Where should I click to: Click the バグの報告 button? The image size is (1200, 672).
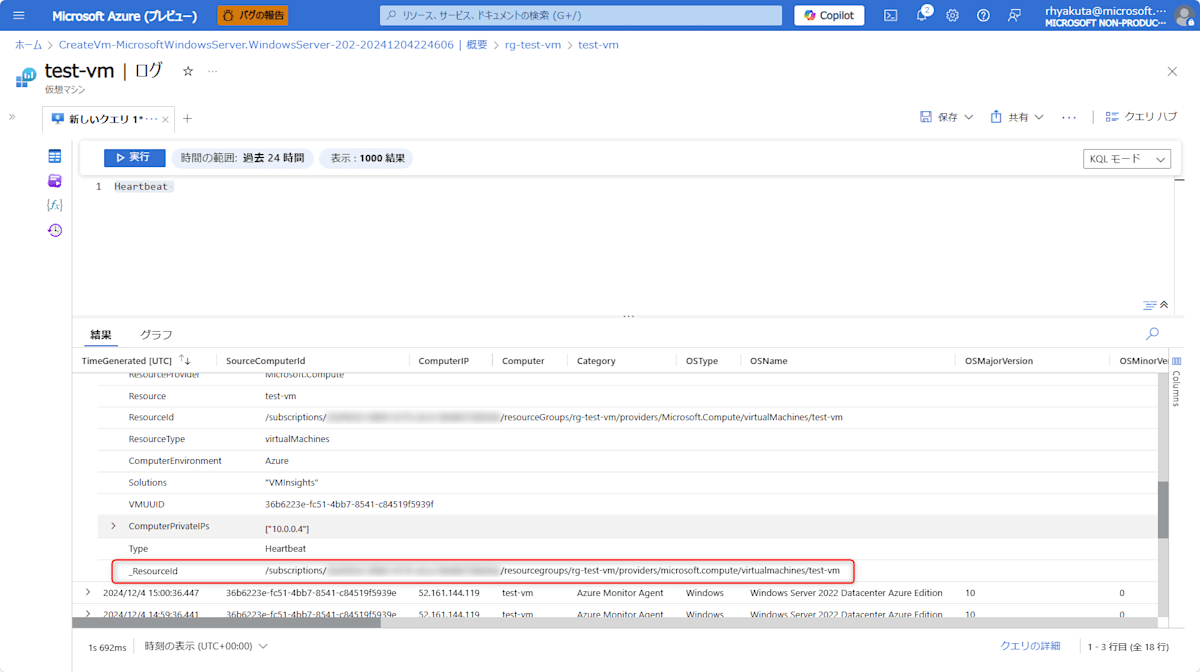click(253, 15)
